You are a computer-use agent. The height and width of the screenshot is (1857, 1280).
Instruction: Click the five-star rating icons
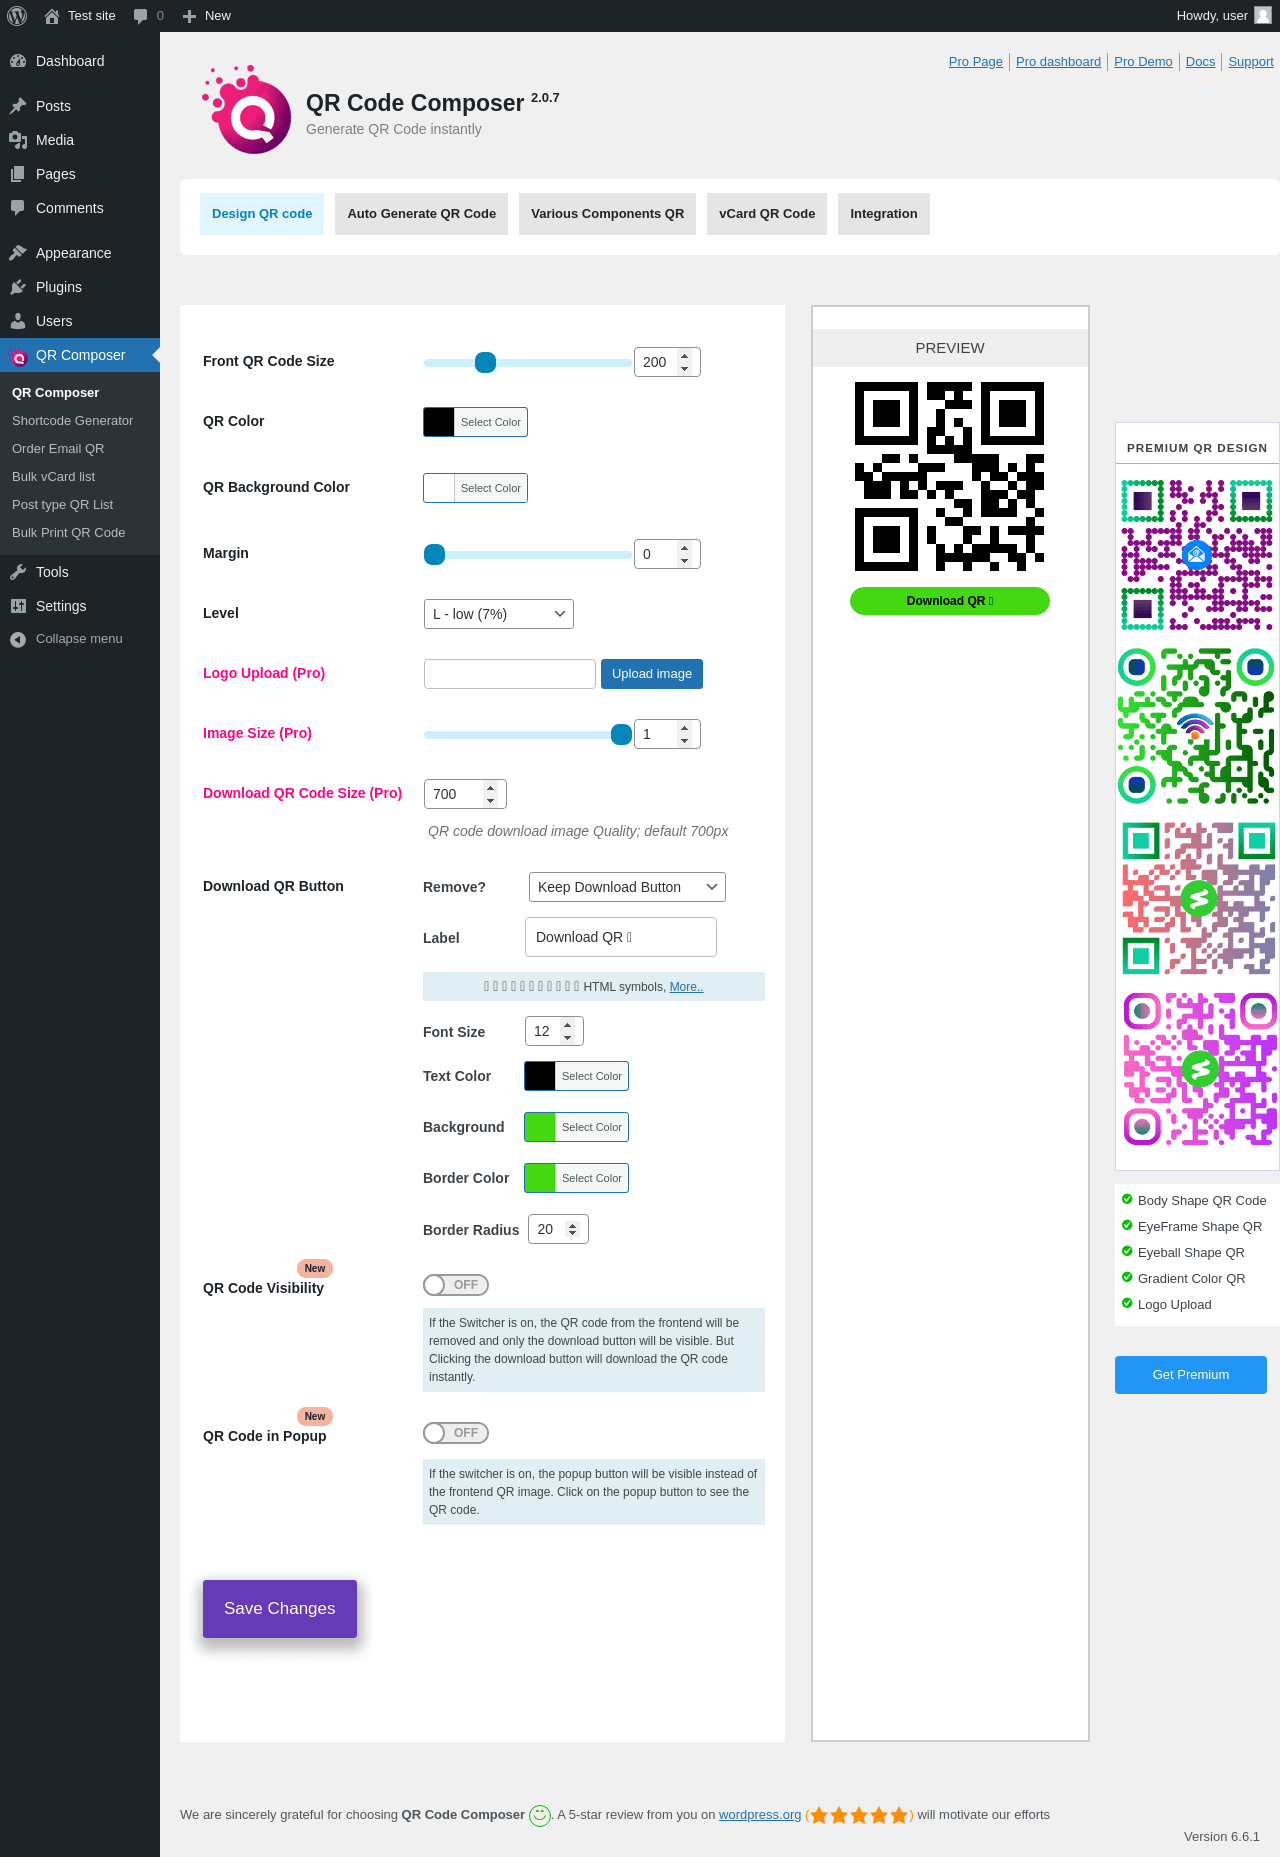pos(859,1815)
